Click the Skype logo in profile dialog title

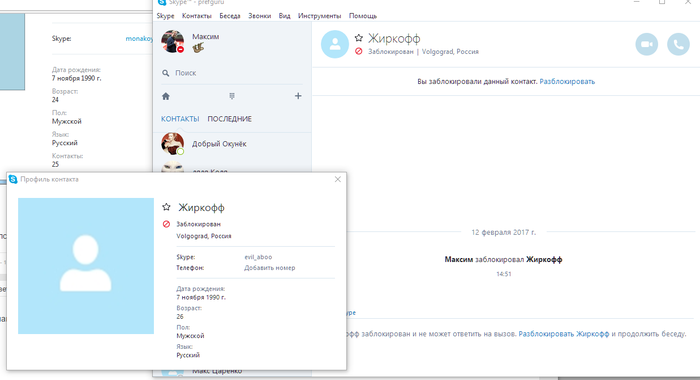13,179
